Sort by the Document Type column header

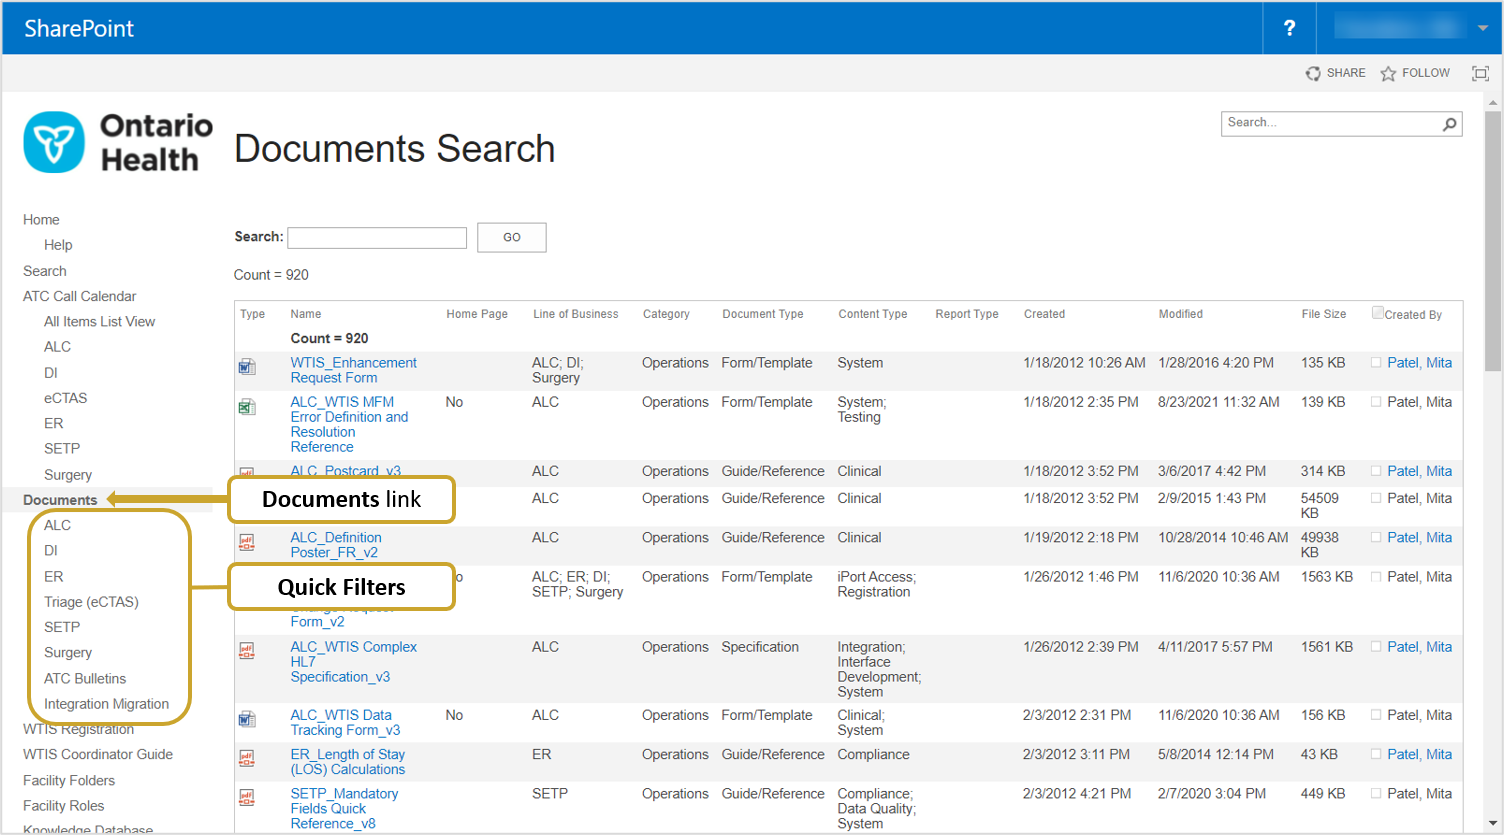tap(763, 314)
